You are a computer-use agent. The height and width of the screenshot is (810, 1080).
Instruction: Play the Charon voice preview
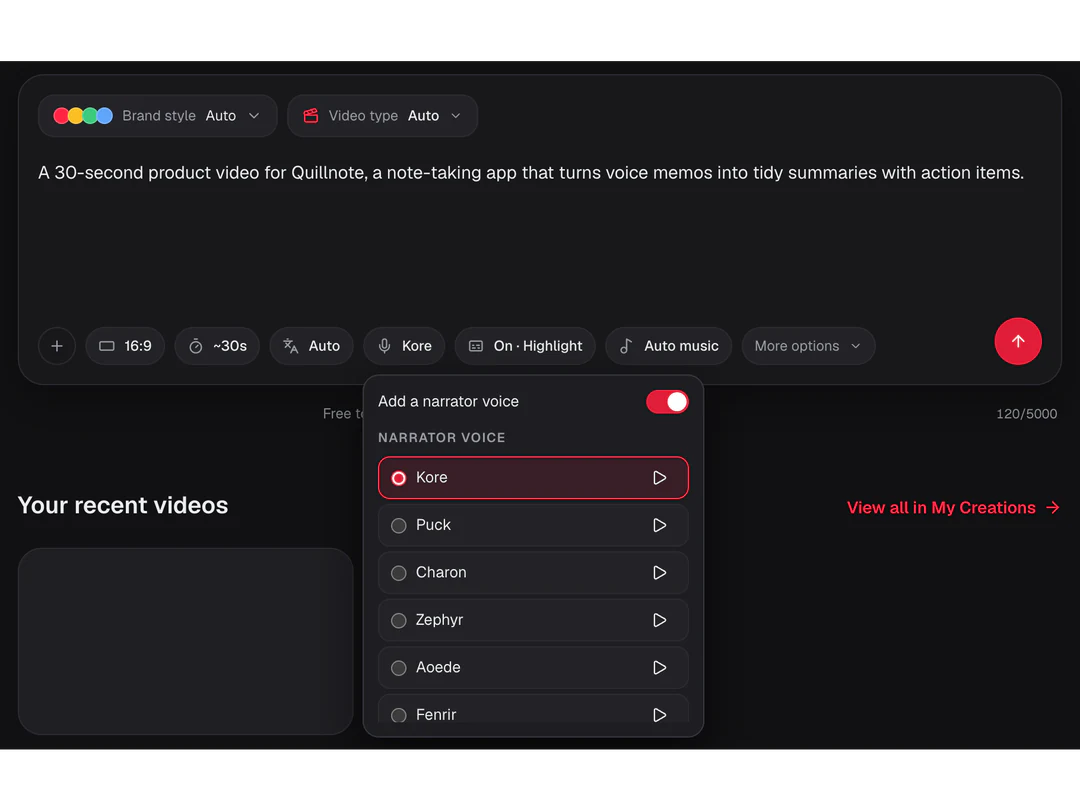click(x=659, y=573)
